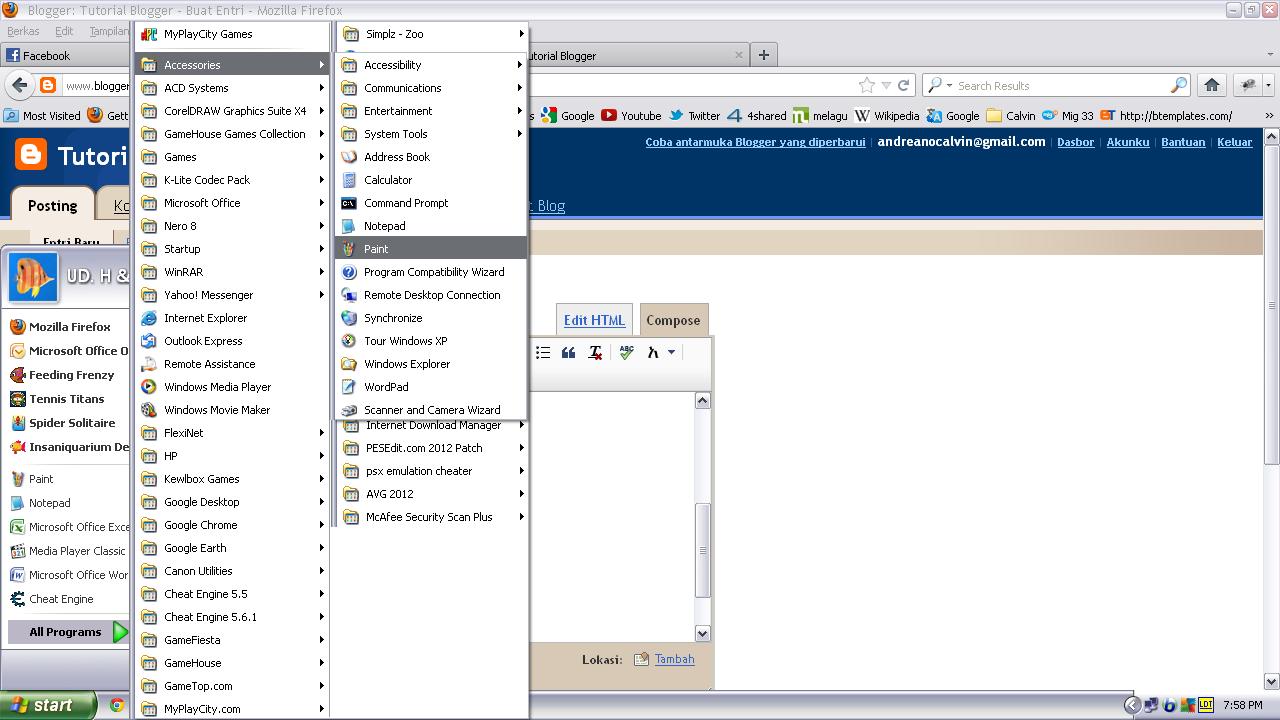Expand the AVG 2012 program group
The image size is (1280, 720).
(x=431, y=494)
